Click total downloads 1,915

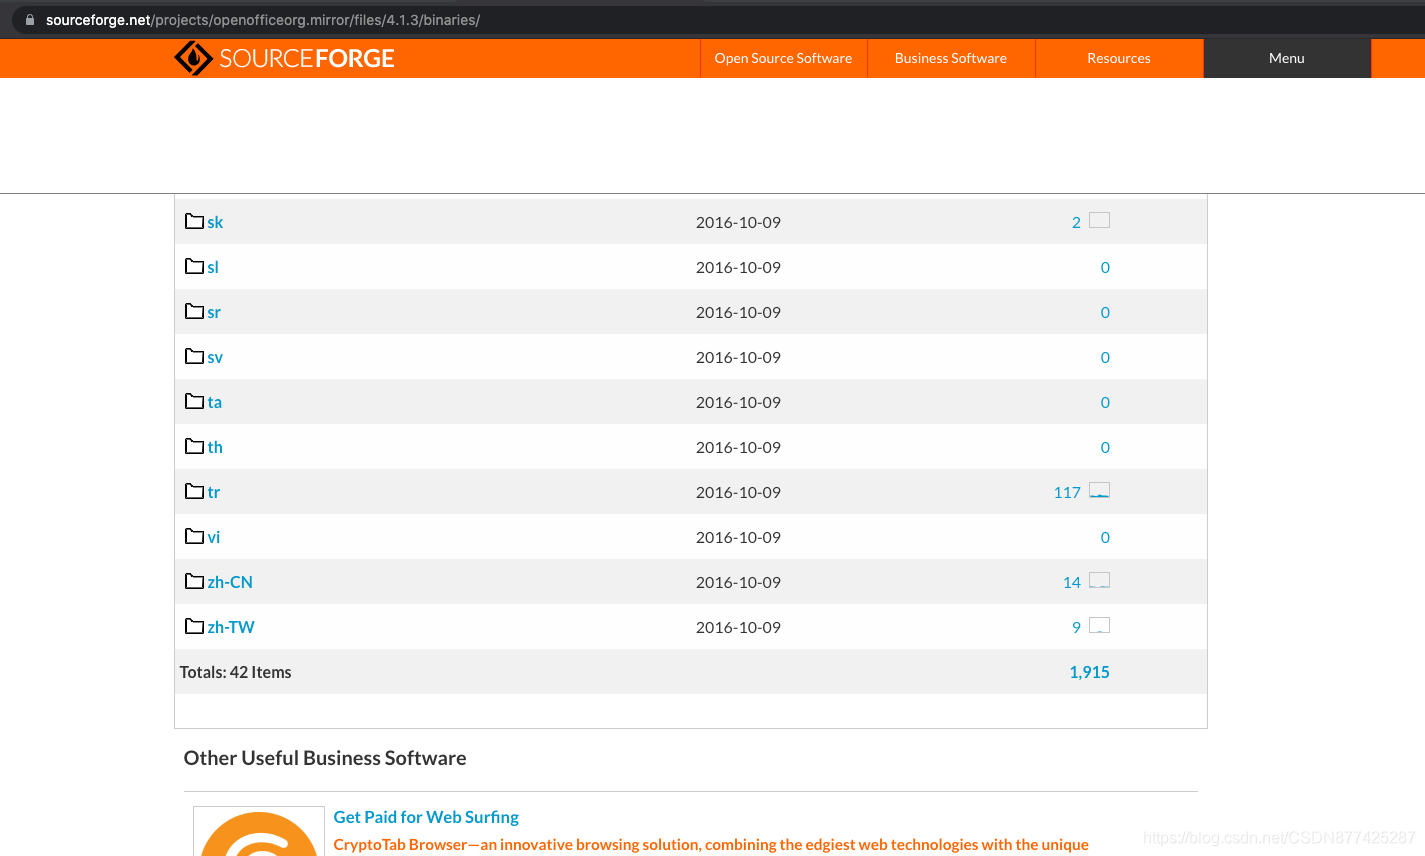coord(1089,672)
